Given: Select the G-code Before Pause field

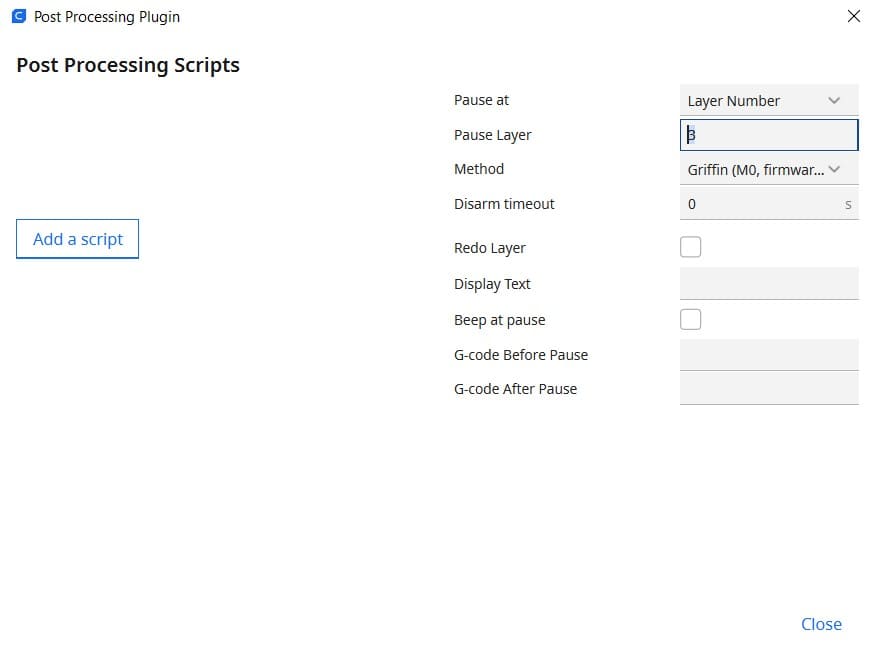Looking at the screenshot, I should click(x=768, y=355).
